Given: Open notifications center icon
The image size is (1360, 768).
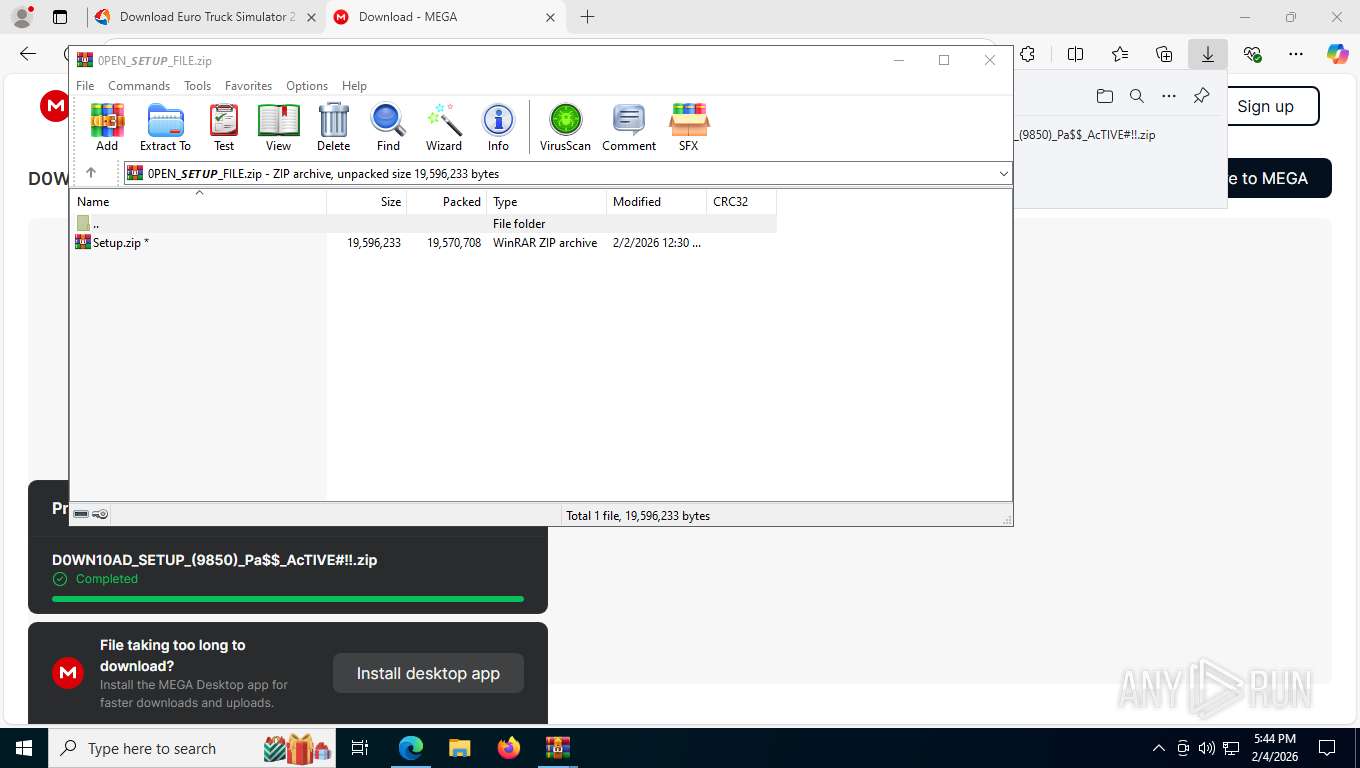Looking at the screenshot, I should tap(1327, 748).
